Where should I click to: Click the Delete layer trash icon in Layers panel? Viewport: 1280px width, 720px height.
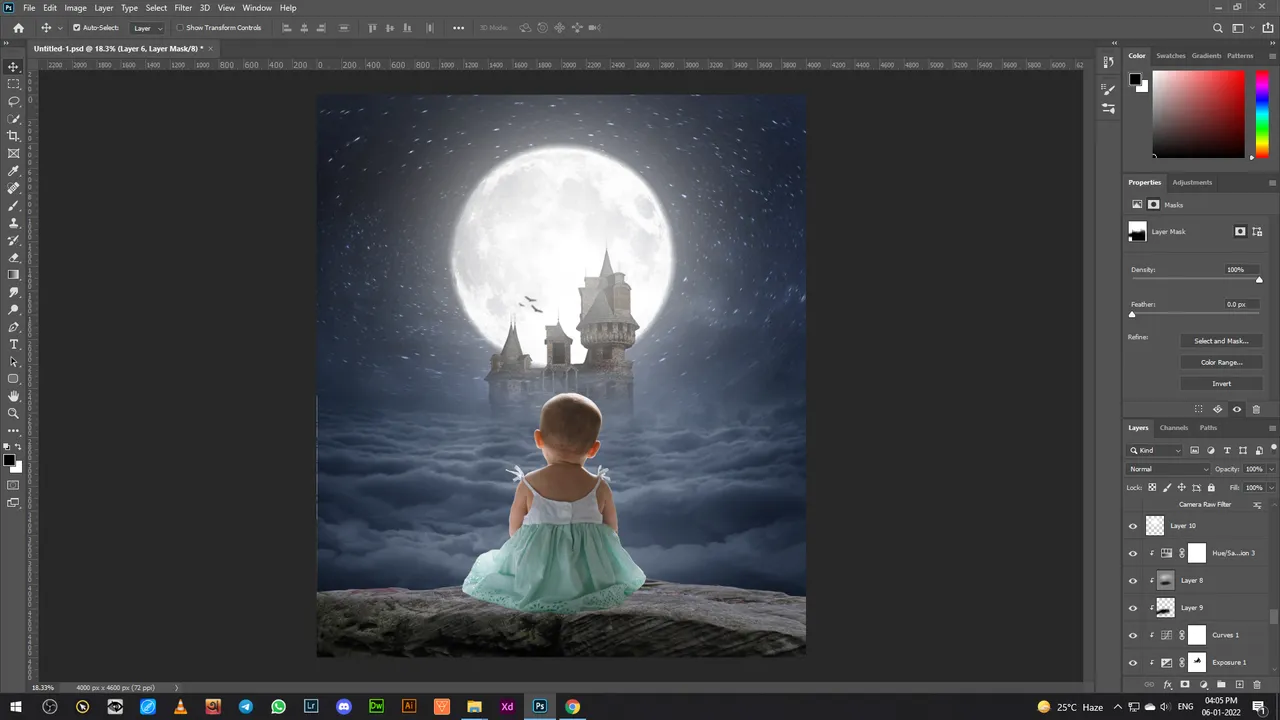click(1257, 684)
